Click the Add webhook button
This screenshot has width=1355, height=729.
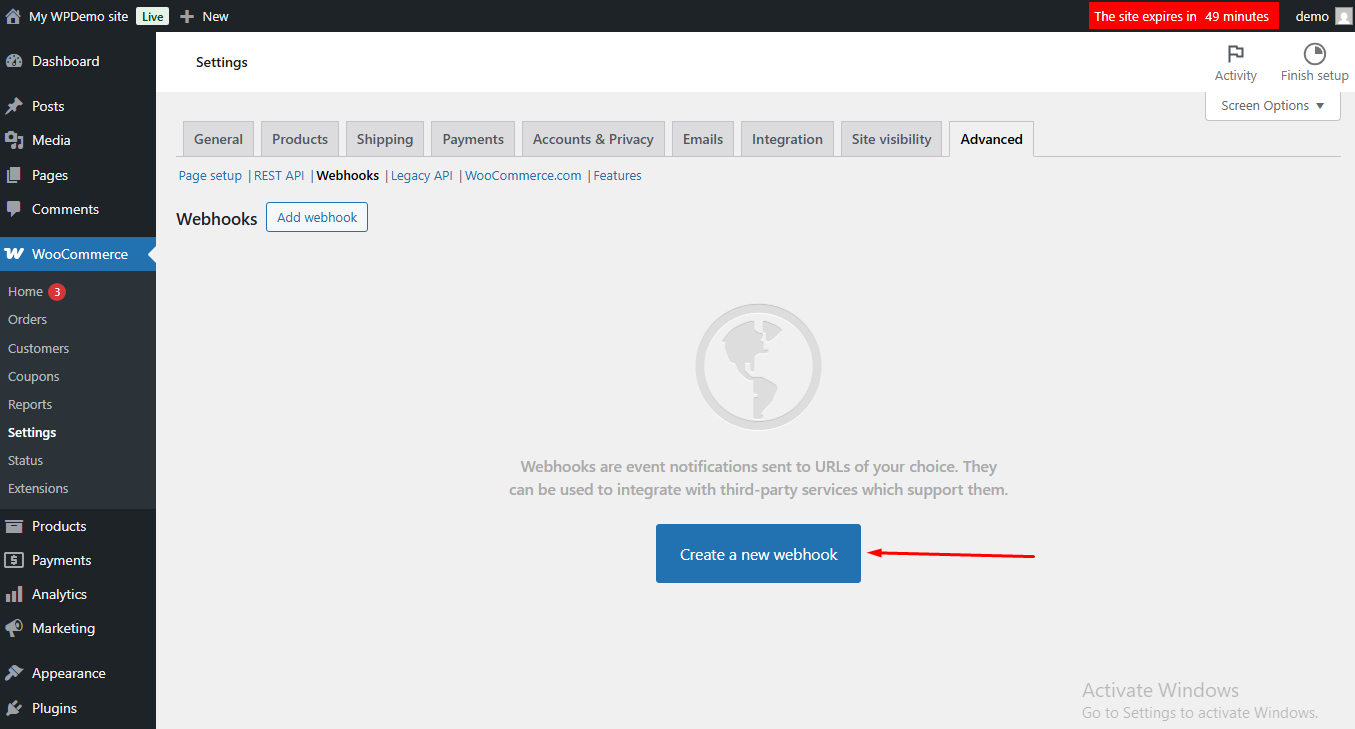click(317, 217)
